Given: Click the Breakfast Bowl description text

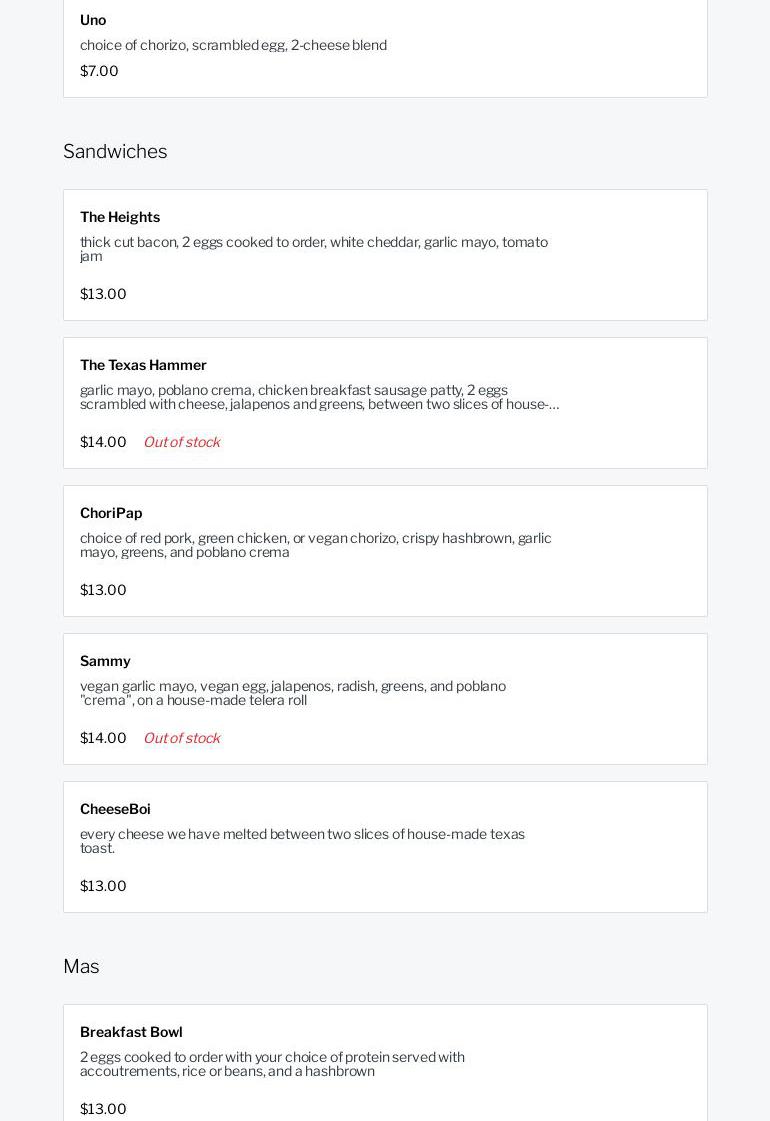Looking at the screenshot, I should (x=272, y=1064).
